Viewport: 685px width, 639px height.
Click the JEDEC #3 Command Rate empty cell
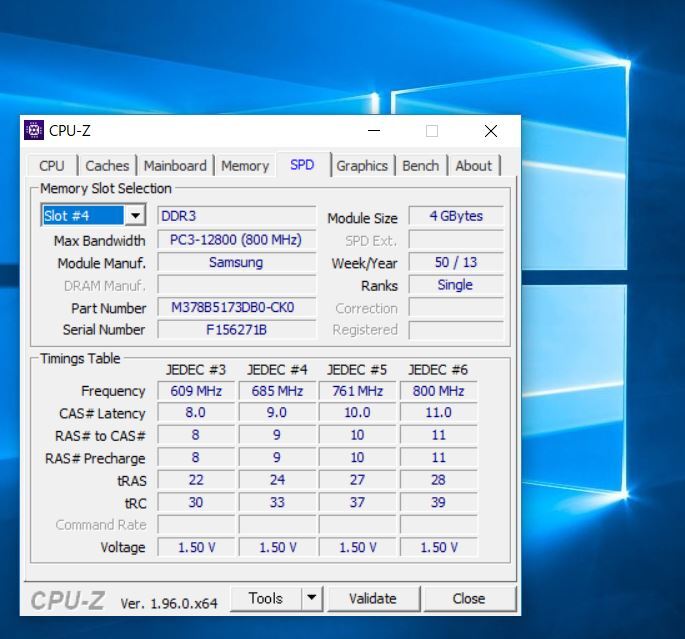(196, 525)
